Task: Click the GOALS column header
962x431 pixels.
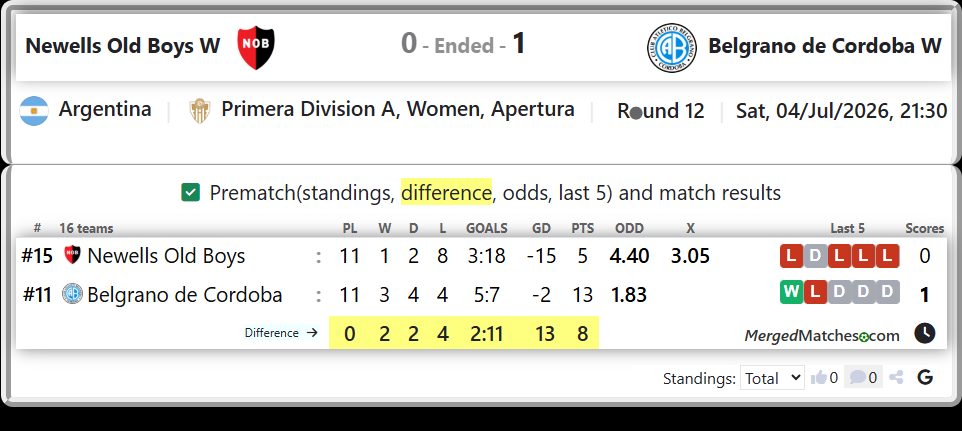Action: point(487,229)
